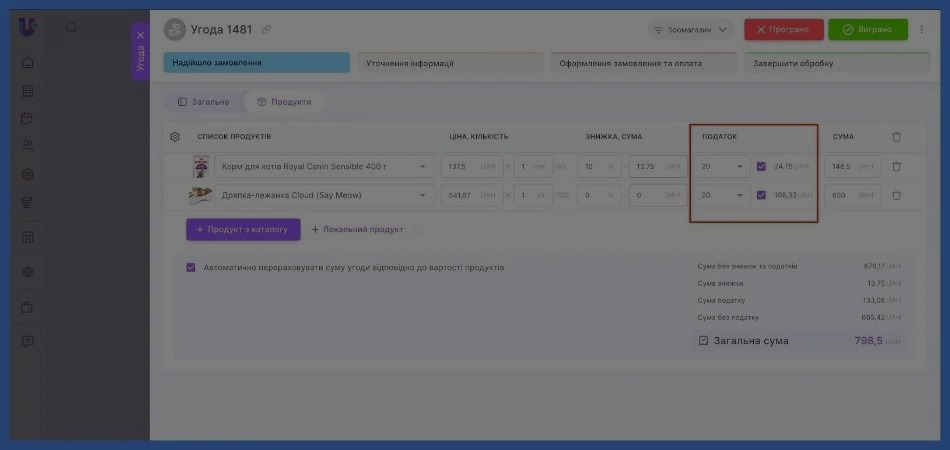Screen dimensions: 950x450
Task: Toggle tax checkbox for the Cloud scratcher row
Action: click(x=762, y=195)
